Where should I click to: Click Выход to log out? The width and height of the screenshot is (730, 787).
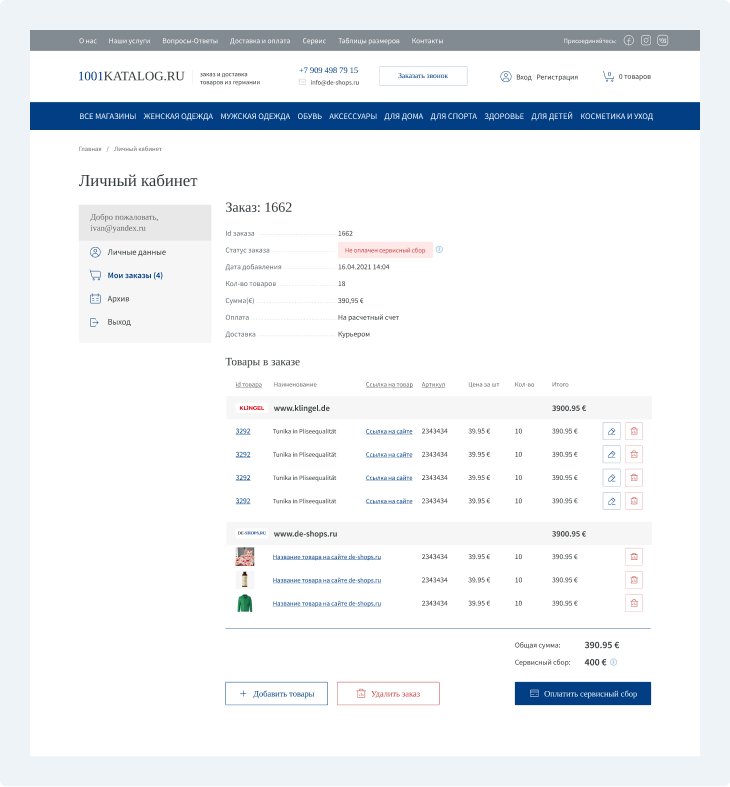tap(119, 322)
